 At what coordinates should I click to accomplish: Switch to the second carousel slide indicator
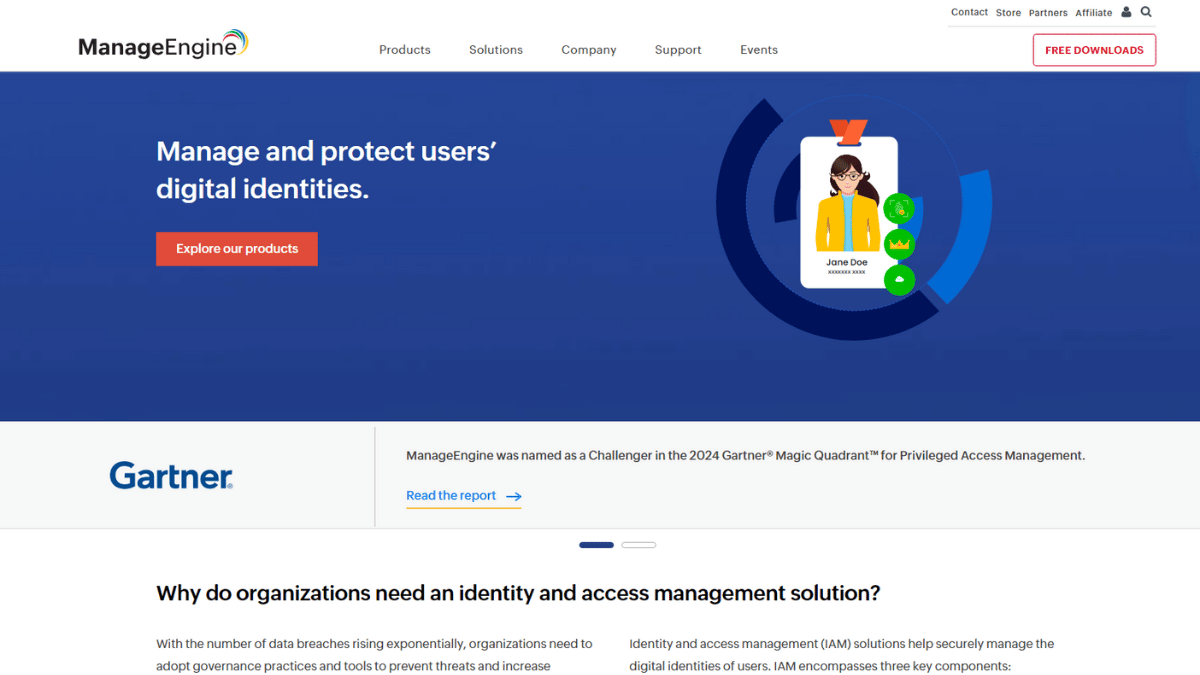638,545
